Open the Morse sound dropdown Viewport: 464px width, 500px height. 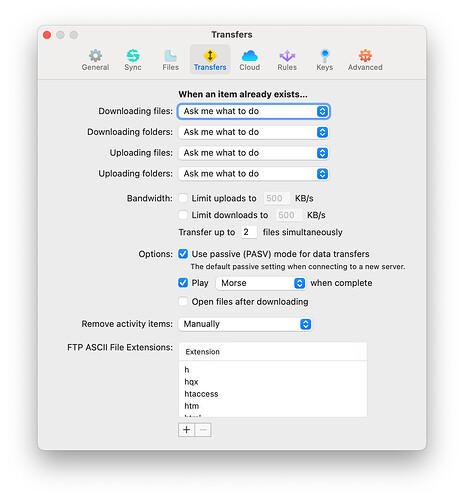[x=261, y=283]
